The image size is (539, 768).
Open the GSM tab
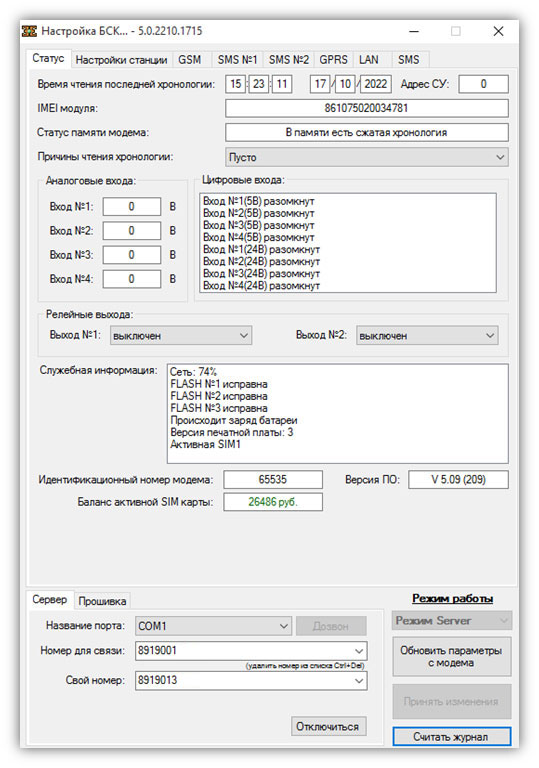190,60
